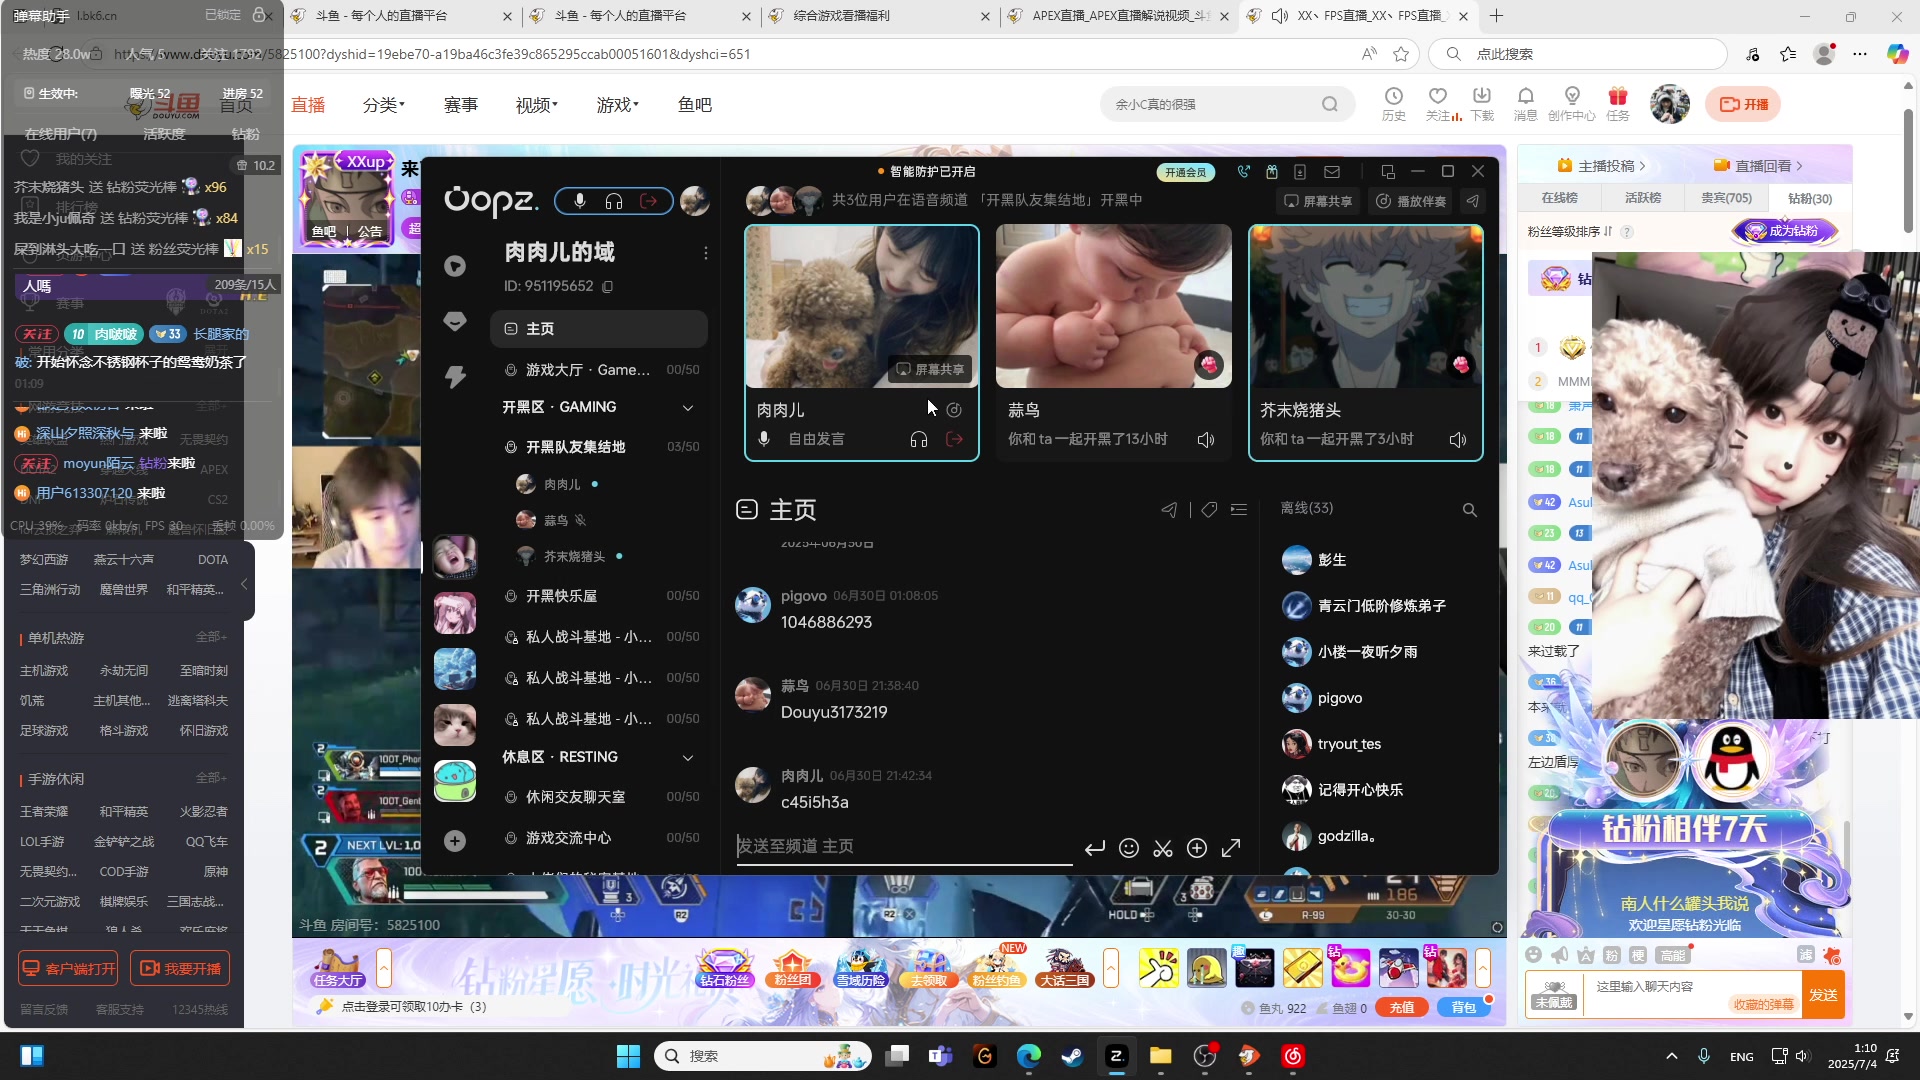The height and width of the screenshot is (1080, 1920).
Task: Open the three-dot menu beside 肉肉儿的域
Action: [706, 253]
